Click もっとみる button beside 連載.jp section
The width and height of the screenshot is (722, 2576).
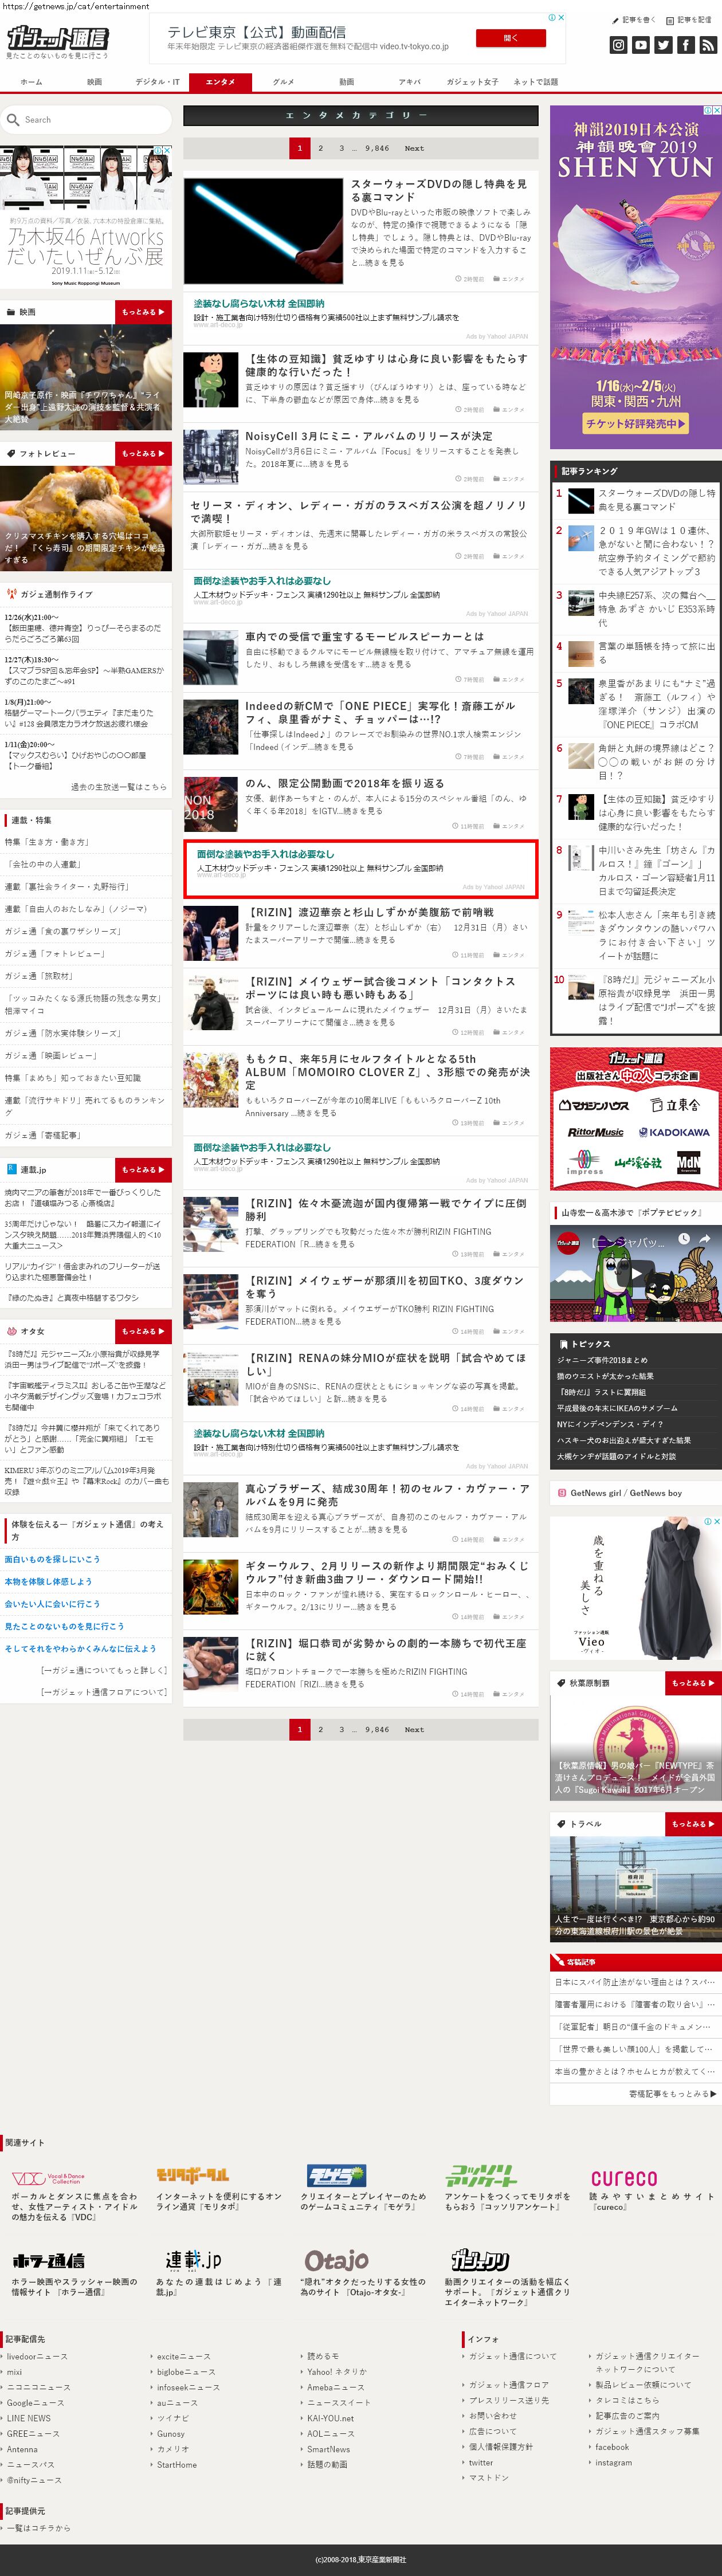click(143, 1169)
